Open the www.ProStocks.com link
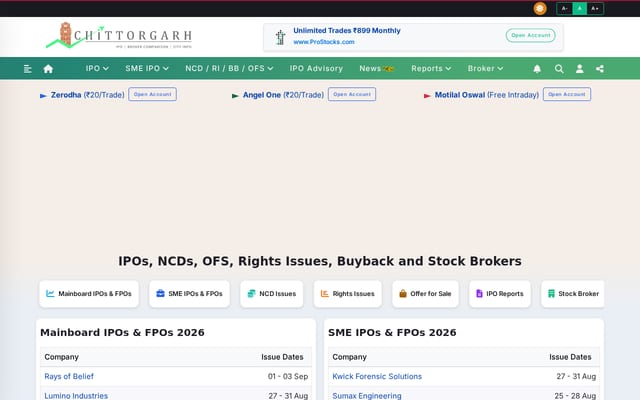This screenshot has height=400, width=640. click(324, 42)
